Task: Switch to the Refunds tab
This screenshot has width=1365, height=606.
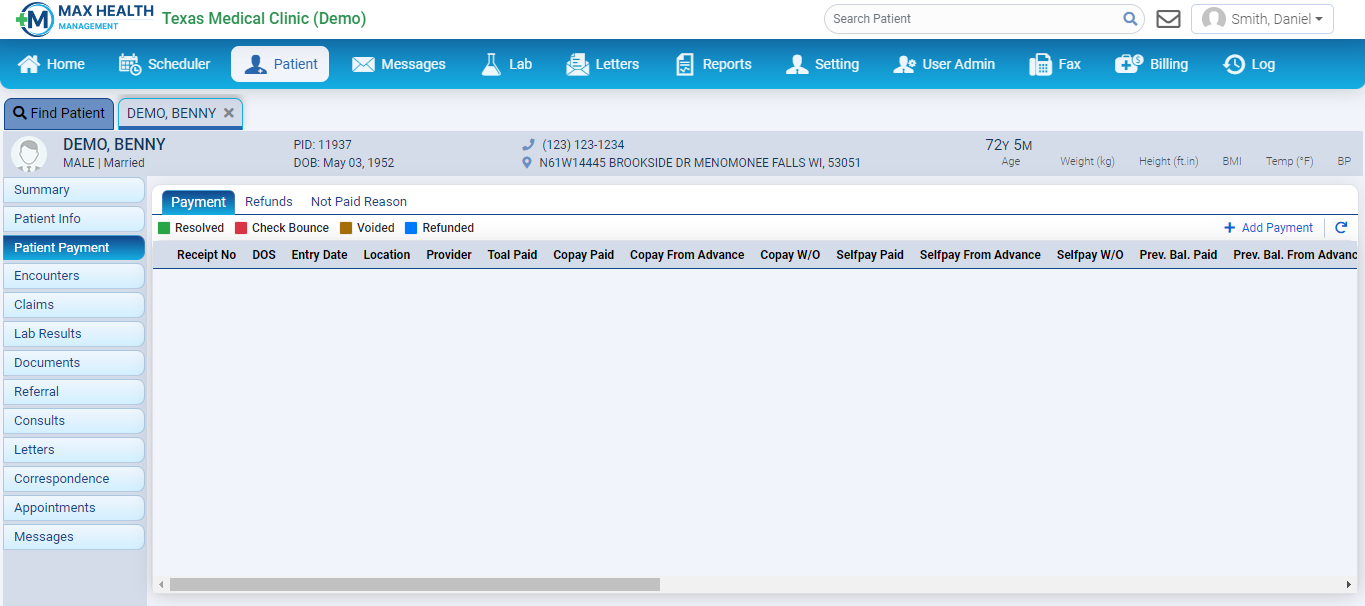Action: (x=268, y=201)
